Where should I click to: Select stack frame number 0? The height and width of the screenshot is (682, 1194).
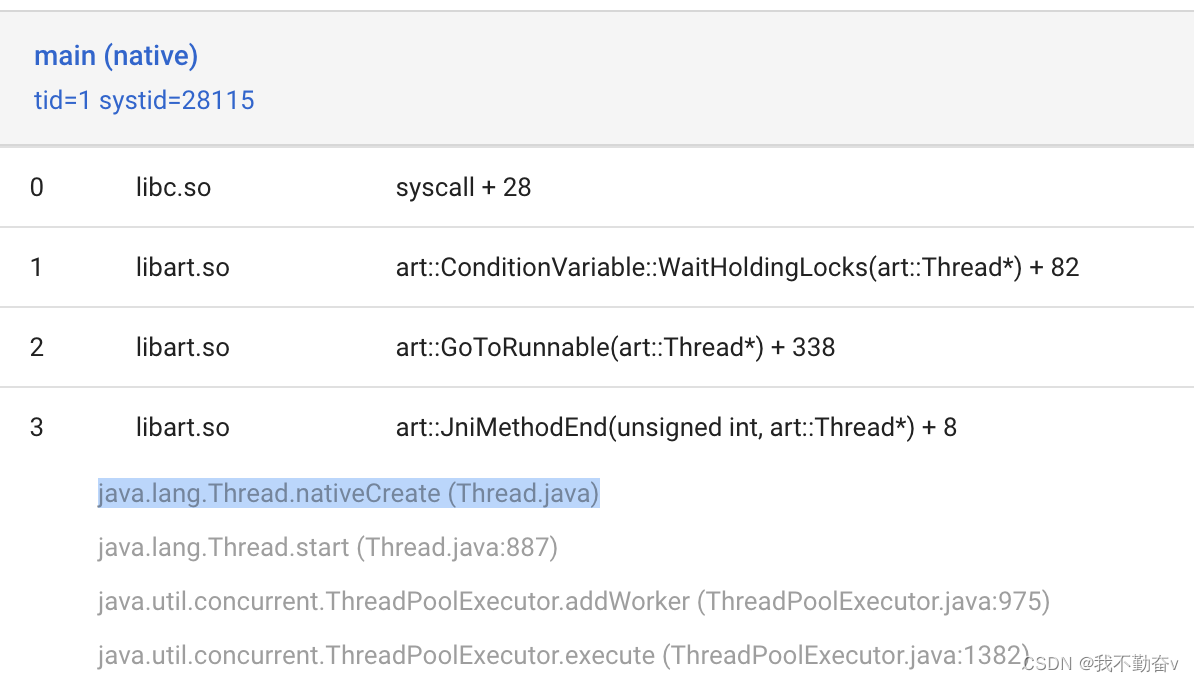point(37,187)
